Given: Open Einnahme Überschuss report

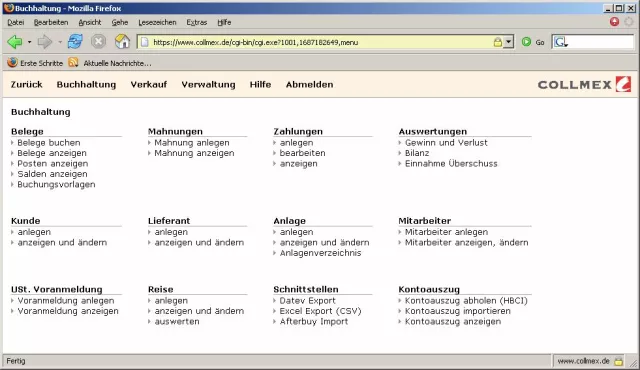Looking at the screenshot, I should pyautogui.click(x=451, y=164).
